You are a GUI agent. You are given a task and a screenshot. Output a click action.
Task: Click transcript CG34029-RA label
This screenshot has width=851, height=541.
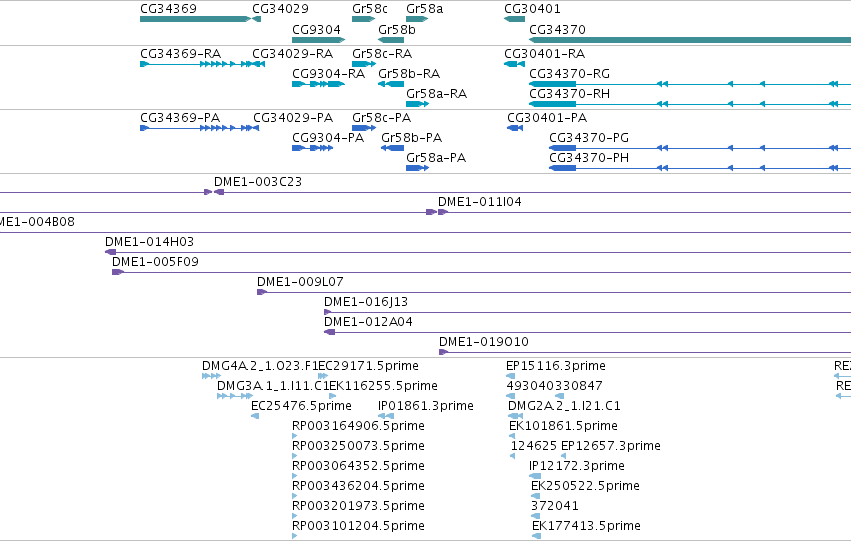click(293, 54)
